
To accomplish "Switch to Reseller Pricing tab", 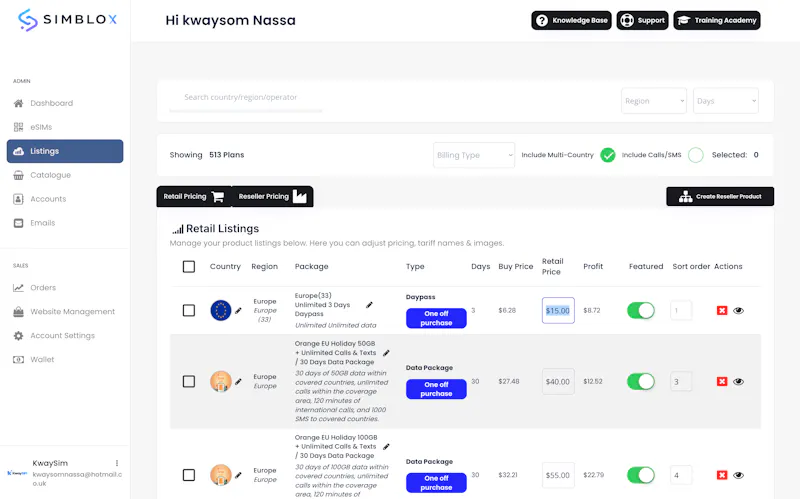I will click(x=272, y=196).
